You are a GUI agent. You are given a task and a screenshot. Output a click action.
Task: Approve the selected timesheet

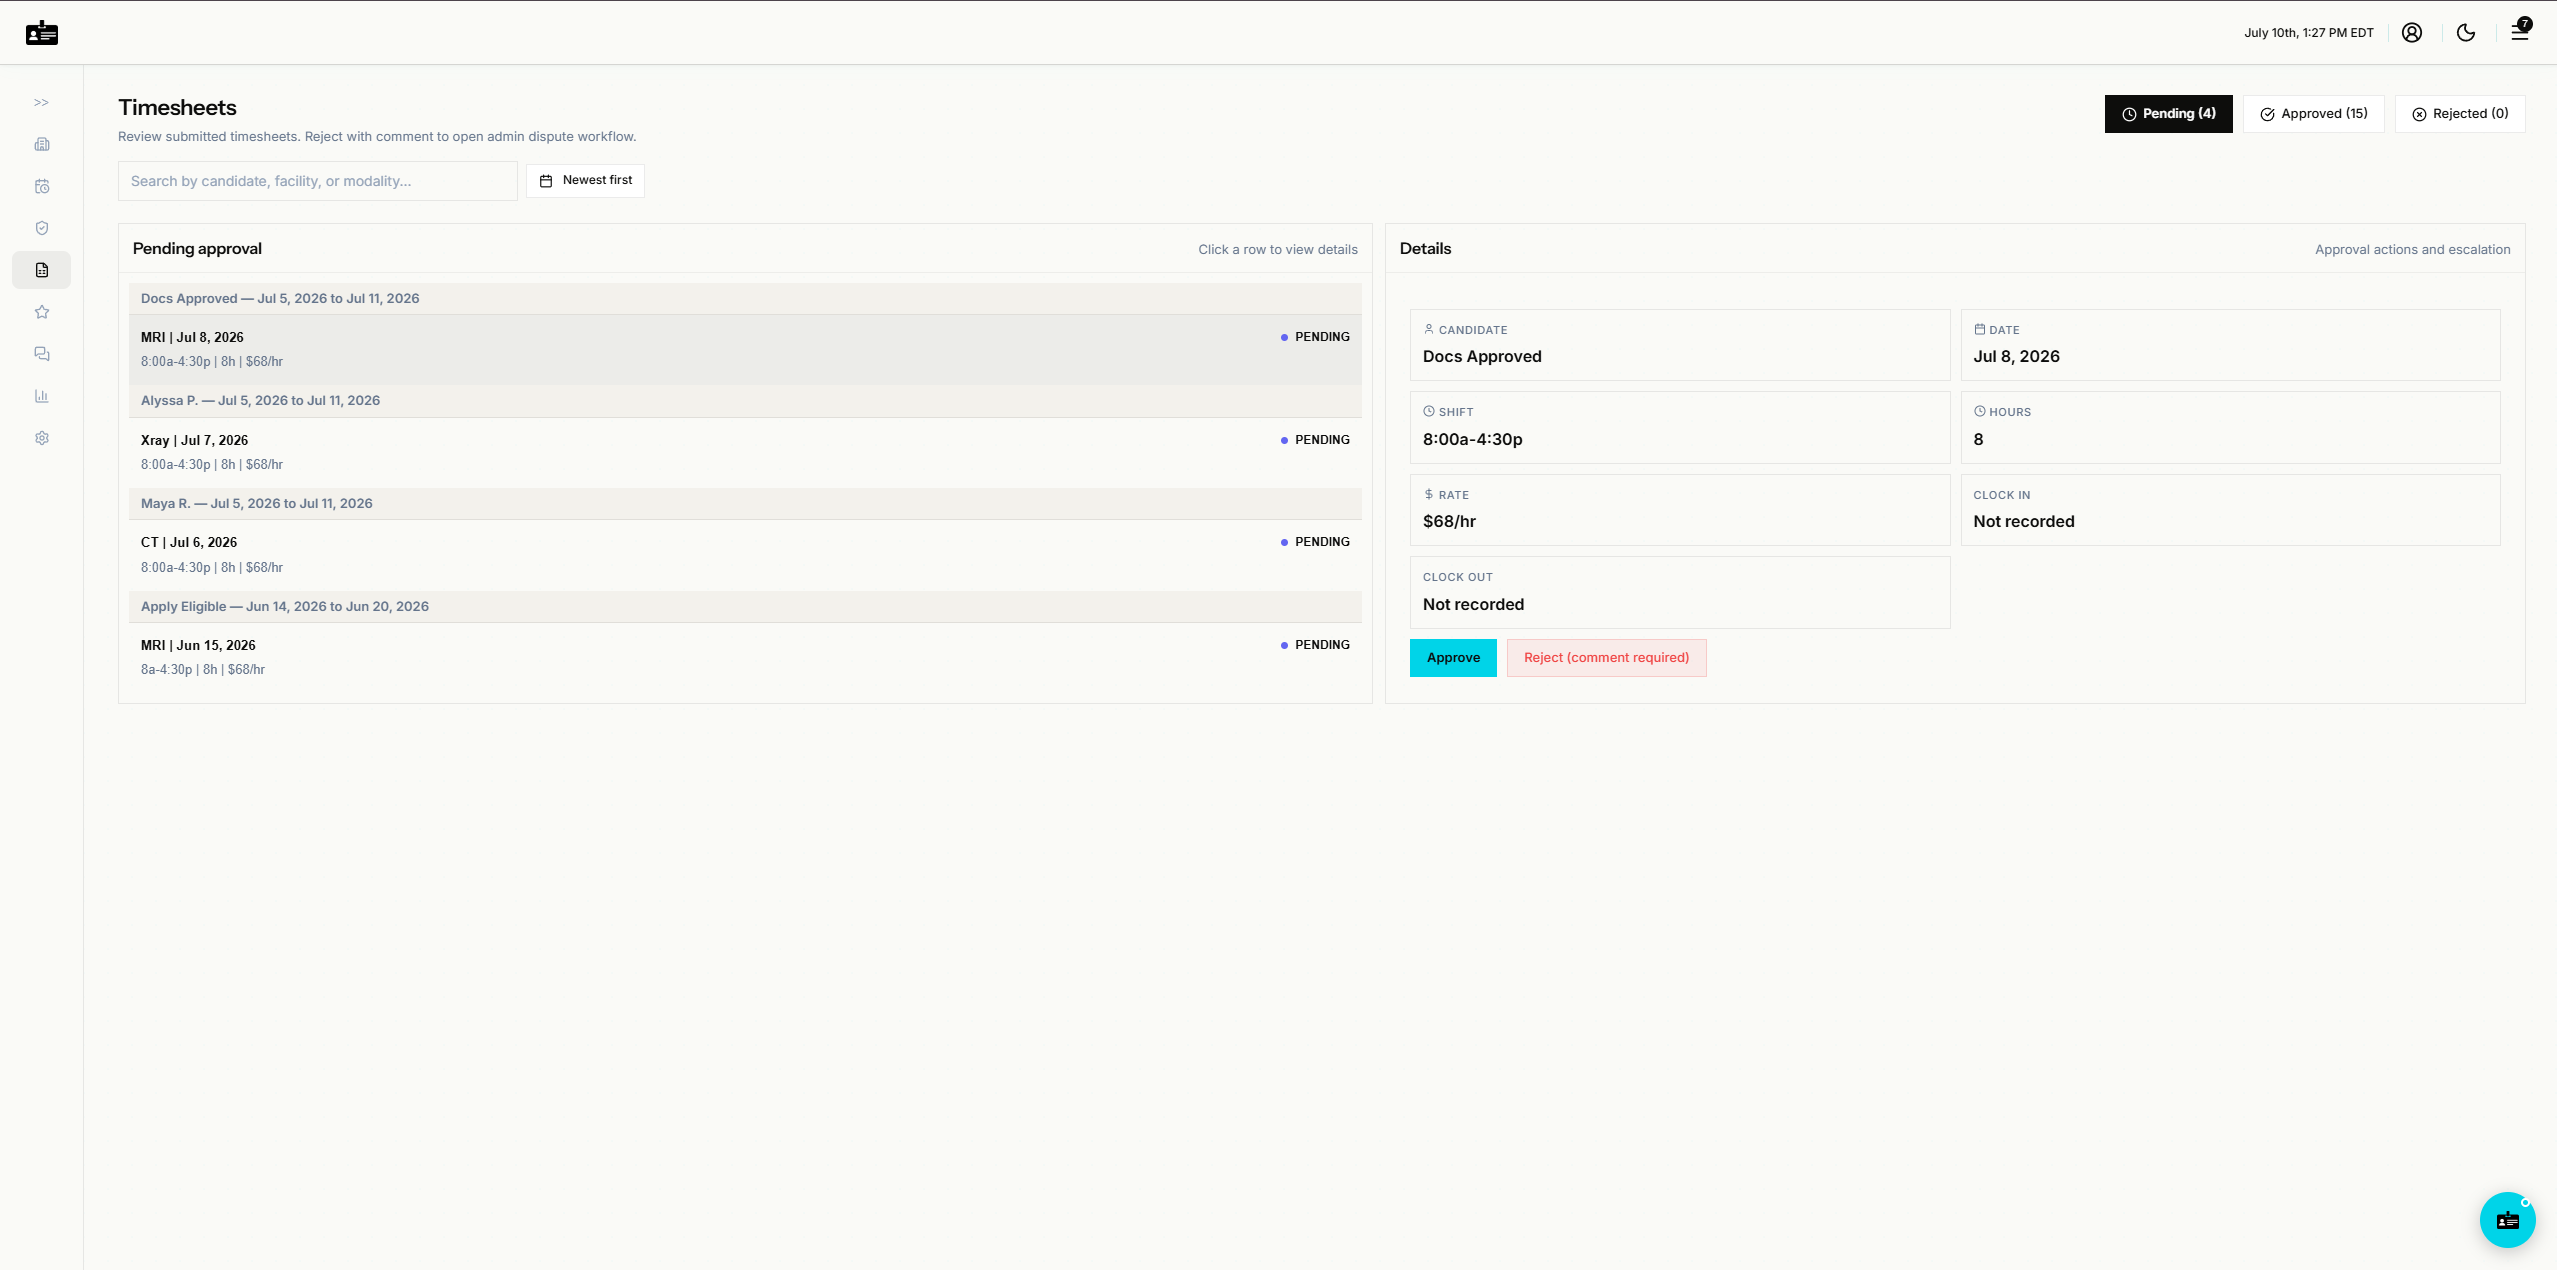coord(1453,658)
